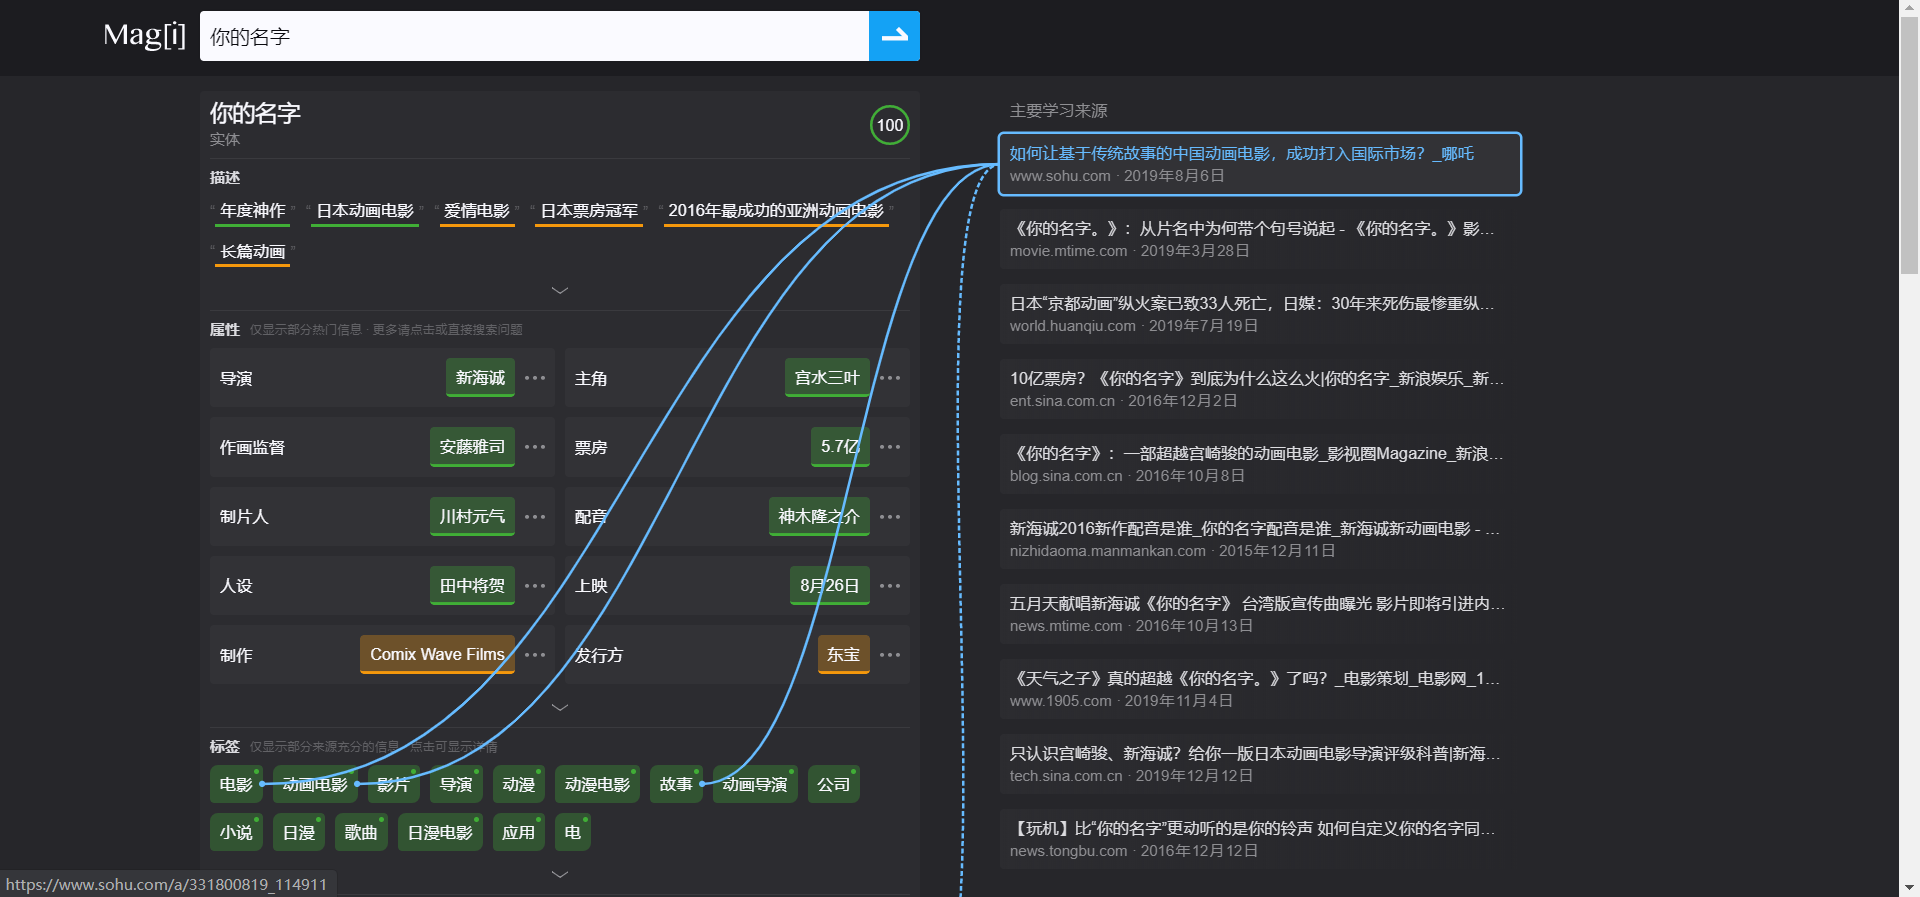This screenshot has width=1920, height=897.
Task: Select the 导演 label tag
Action: (x=456, y=785)
